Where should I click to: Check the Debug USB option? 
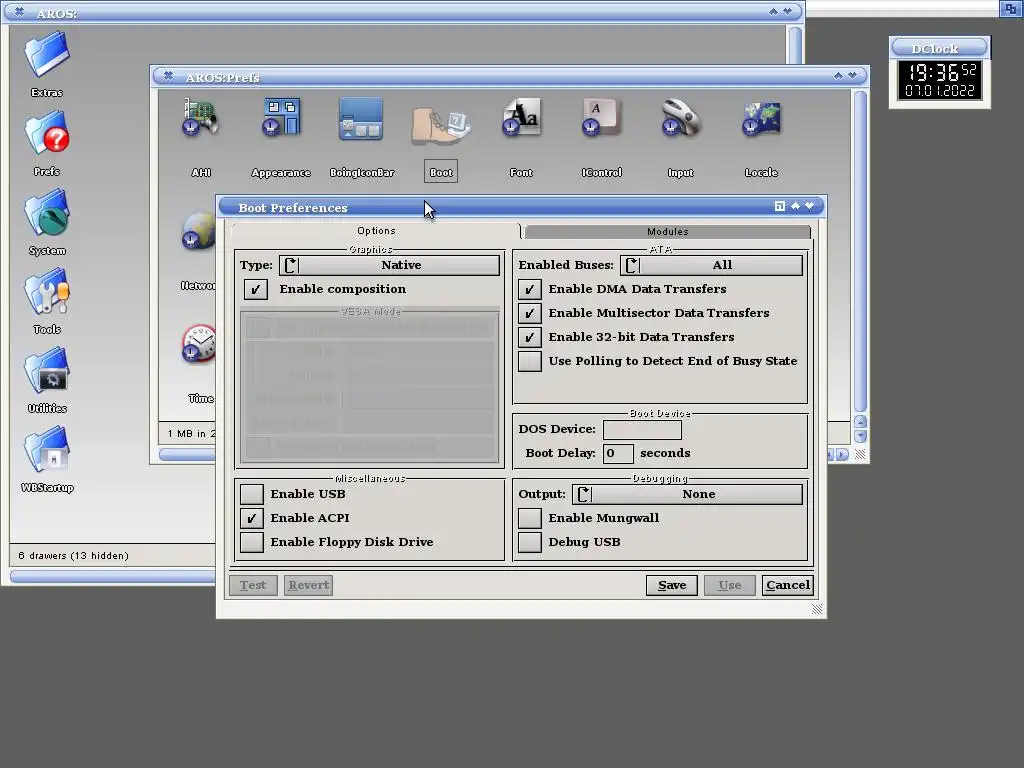point(530,542)
